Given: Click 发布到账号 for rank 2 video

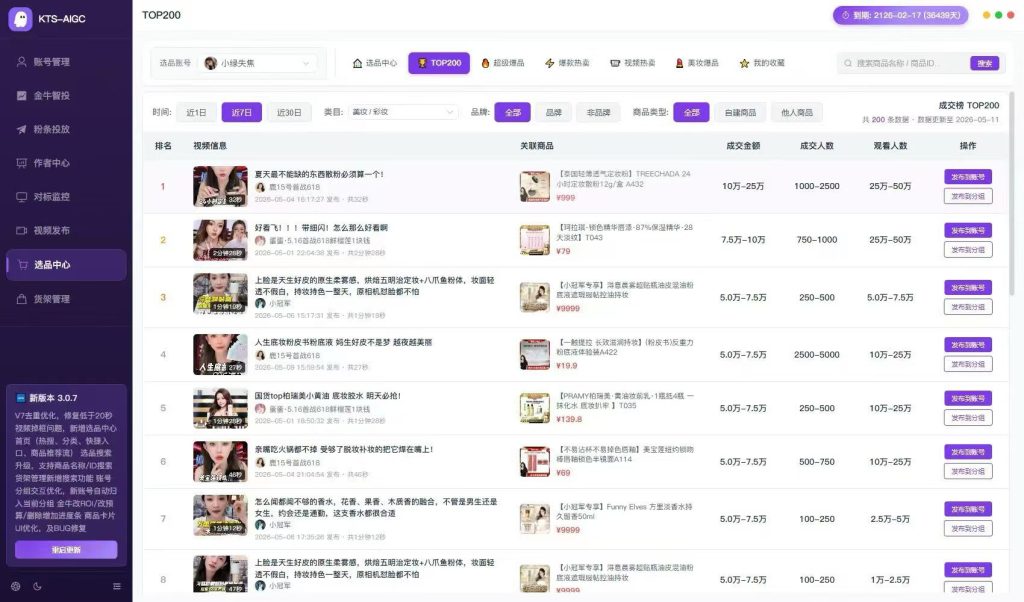Looking at the screenshot, I should pyautogui.click(x=968, y=230).
